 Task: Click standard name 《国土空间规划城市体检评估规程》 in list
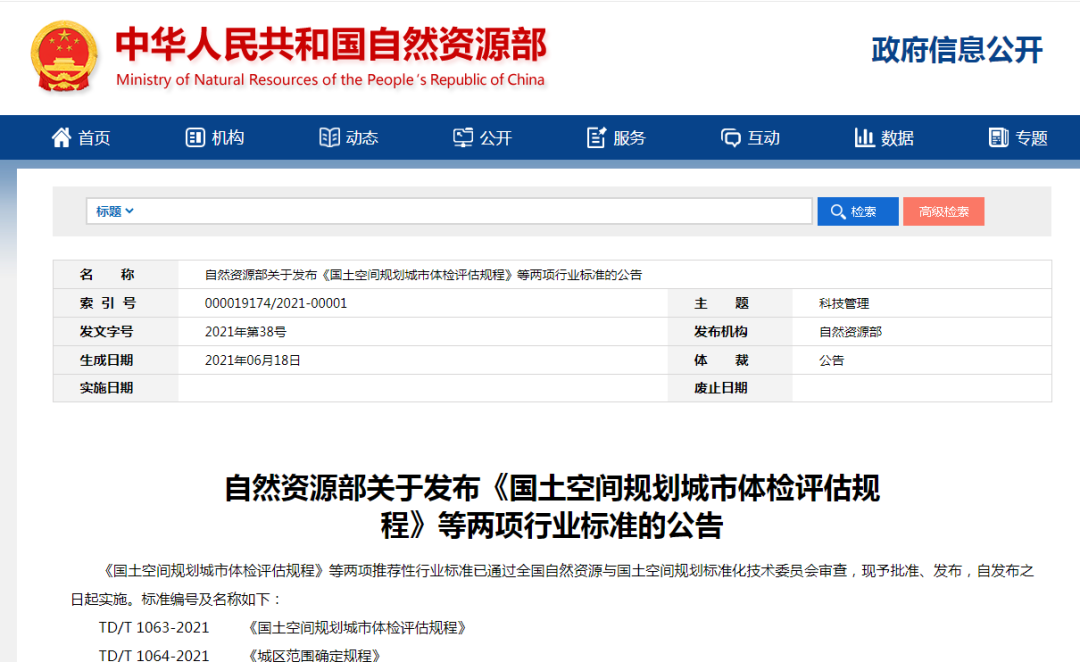pyautogui.click(x=358, y=628)
